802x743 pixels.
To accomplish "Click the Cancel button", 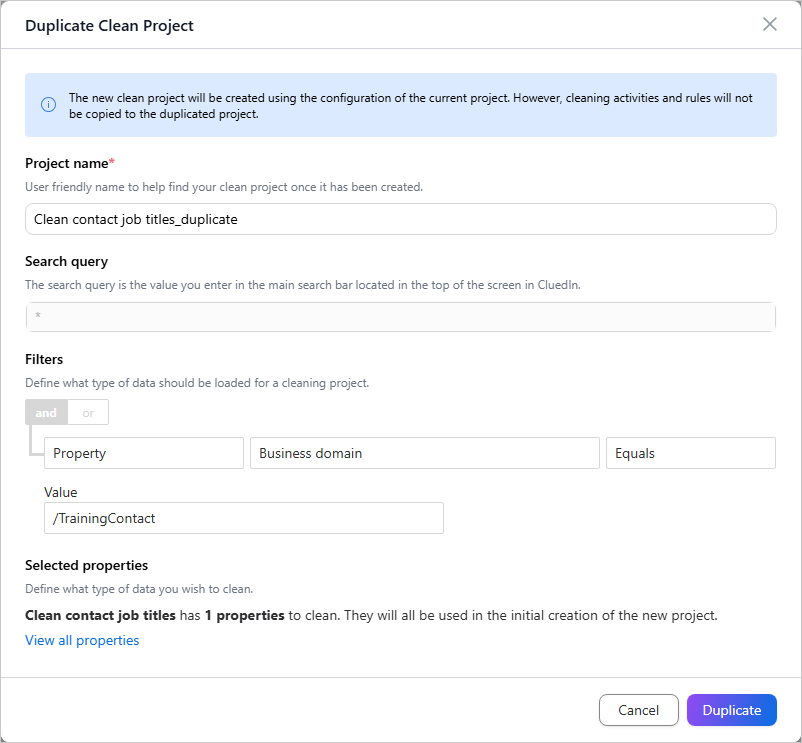I will point(638,710).
